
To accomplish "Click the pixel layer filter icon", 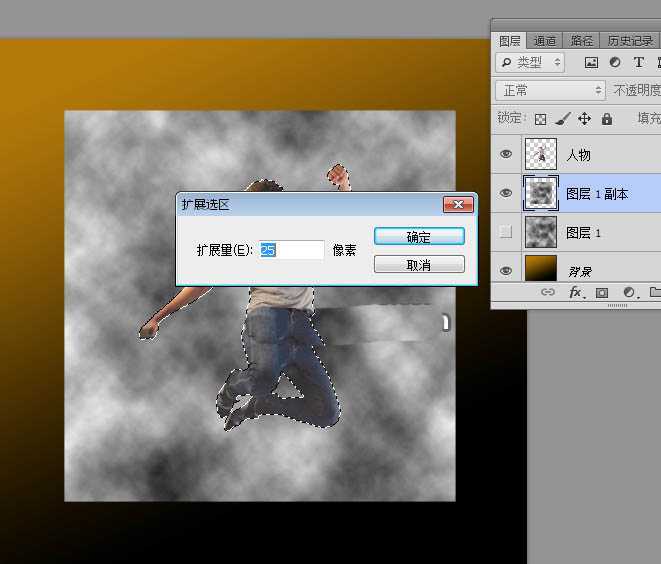I will pos(591,62).
